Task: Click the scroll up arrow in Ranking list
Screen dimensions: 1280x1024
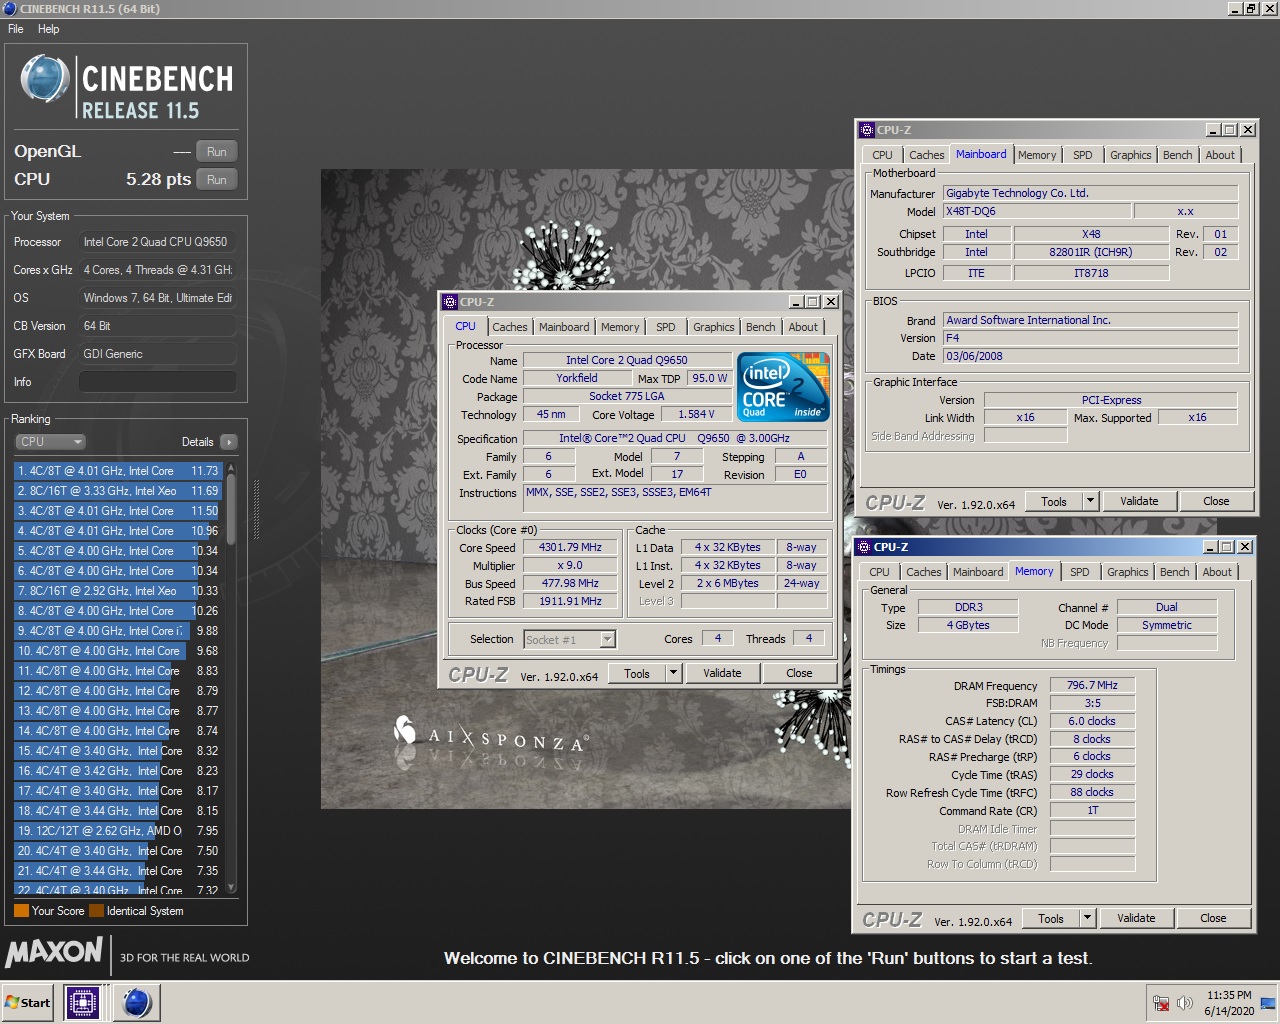Action: pyautogui.click(x=232, y=467)
